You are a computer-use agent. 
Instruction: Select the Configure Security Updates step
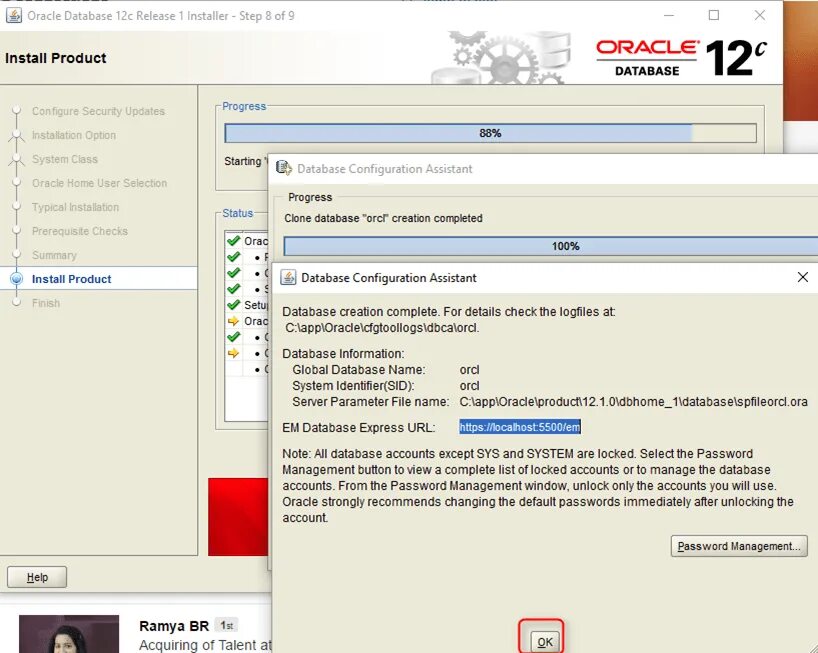pos(98,111)
